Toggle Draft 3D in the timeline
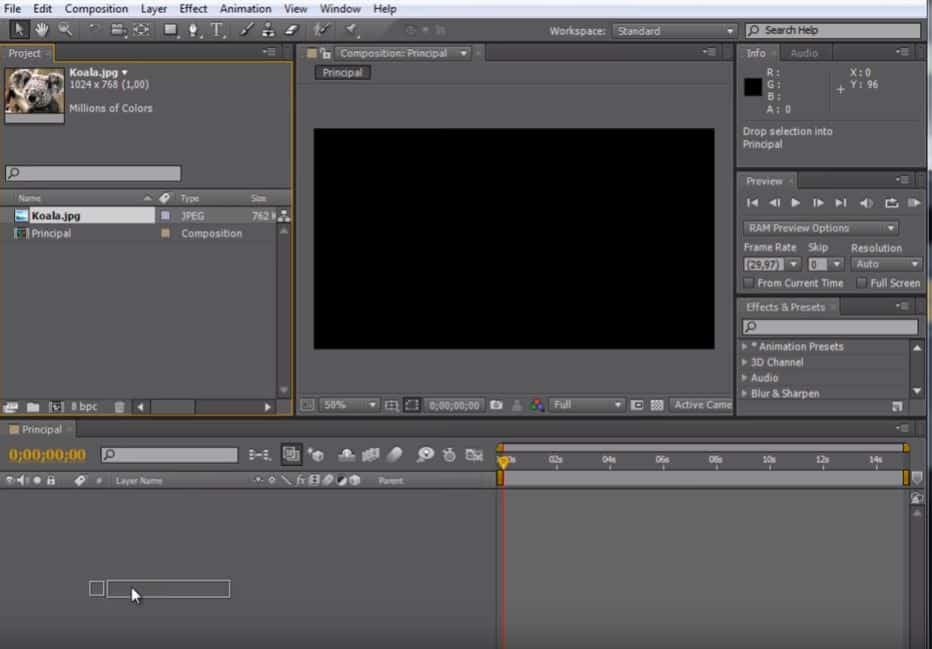The height and width of the screenshot is (649, 932). click(x=316, y=455)
